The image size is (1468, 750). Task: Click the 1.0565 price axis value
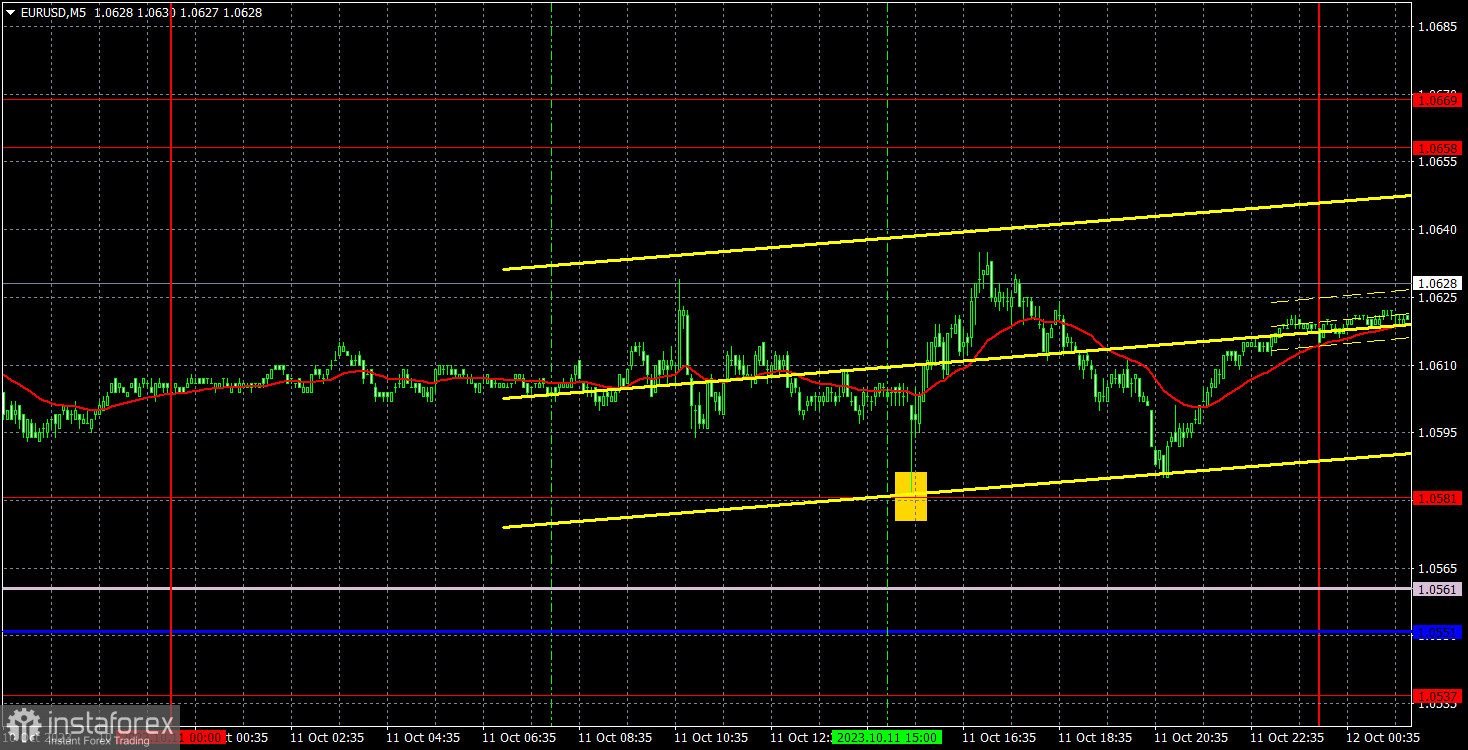tap(1436, 568)
